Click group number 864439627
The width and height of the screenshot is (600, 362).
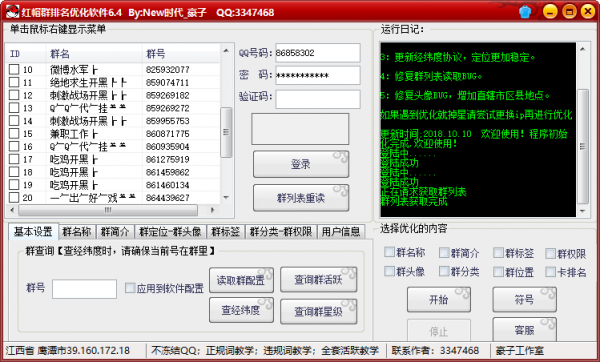pos(168,198)
